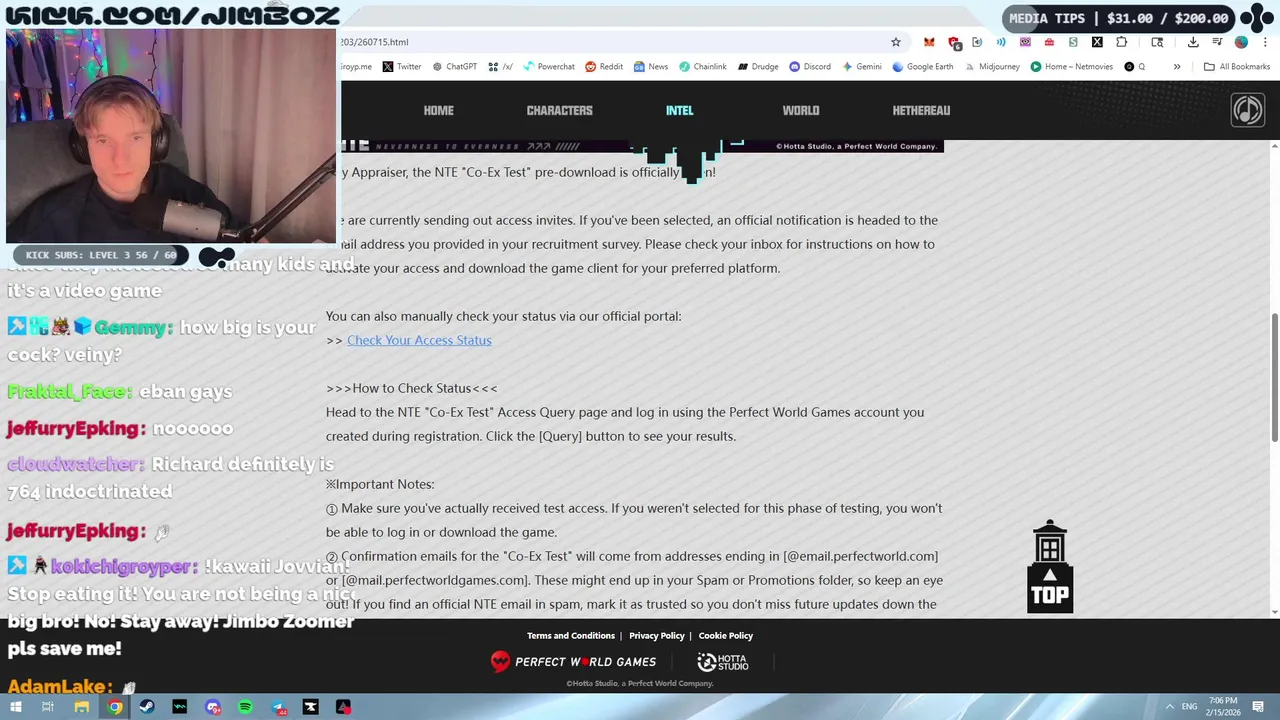This screenshot has width=1280, height=720.
Task: Open the Reddit bookmark
Action: (604, 67)
